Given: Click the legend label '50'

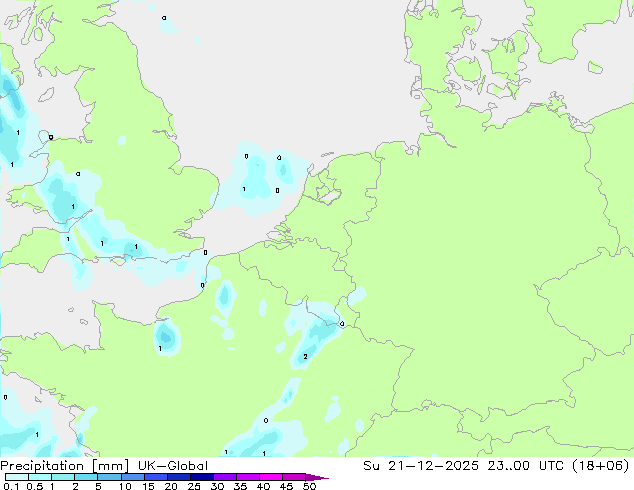Looking at the screenshot, I should 309,486.
